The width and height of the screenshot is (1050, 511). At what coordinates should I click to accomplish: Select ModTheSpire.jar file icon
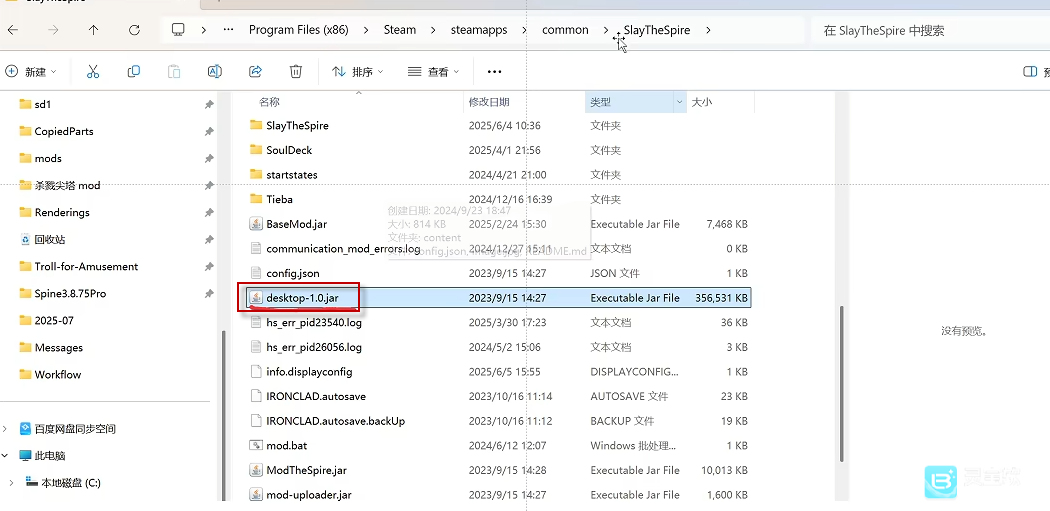pos(255,470)
